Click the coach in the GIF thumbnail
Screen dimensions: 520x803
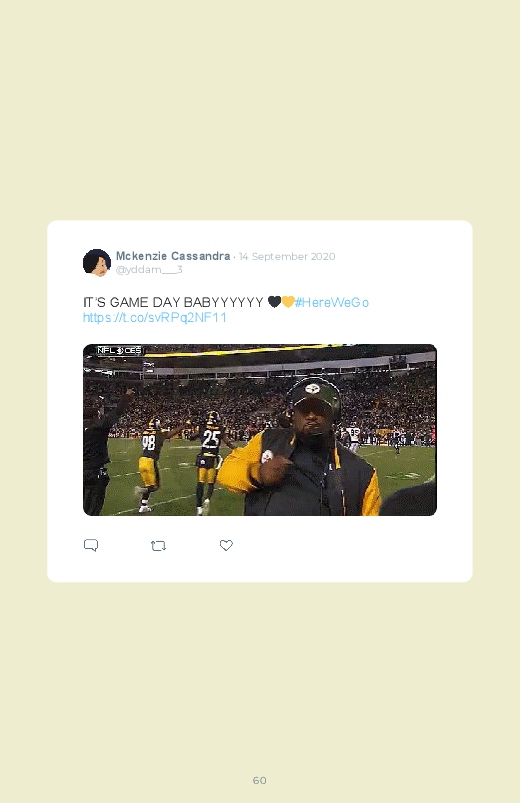point(302,448)
